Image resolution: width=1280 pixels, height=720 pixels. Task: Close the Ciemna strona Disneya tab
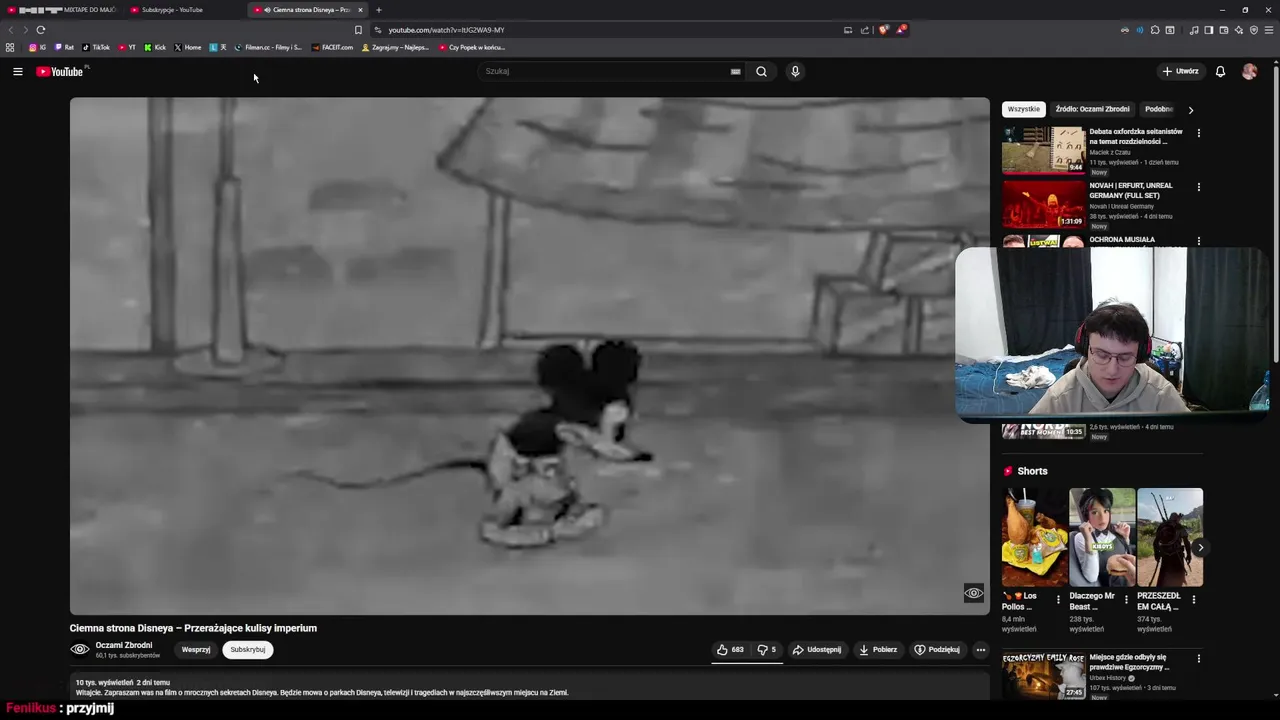point(360,10)
